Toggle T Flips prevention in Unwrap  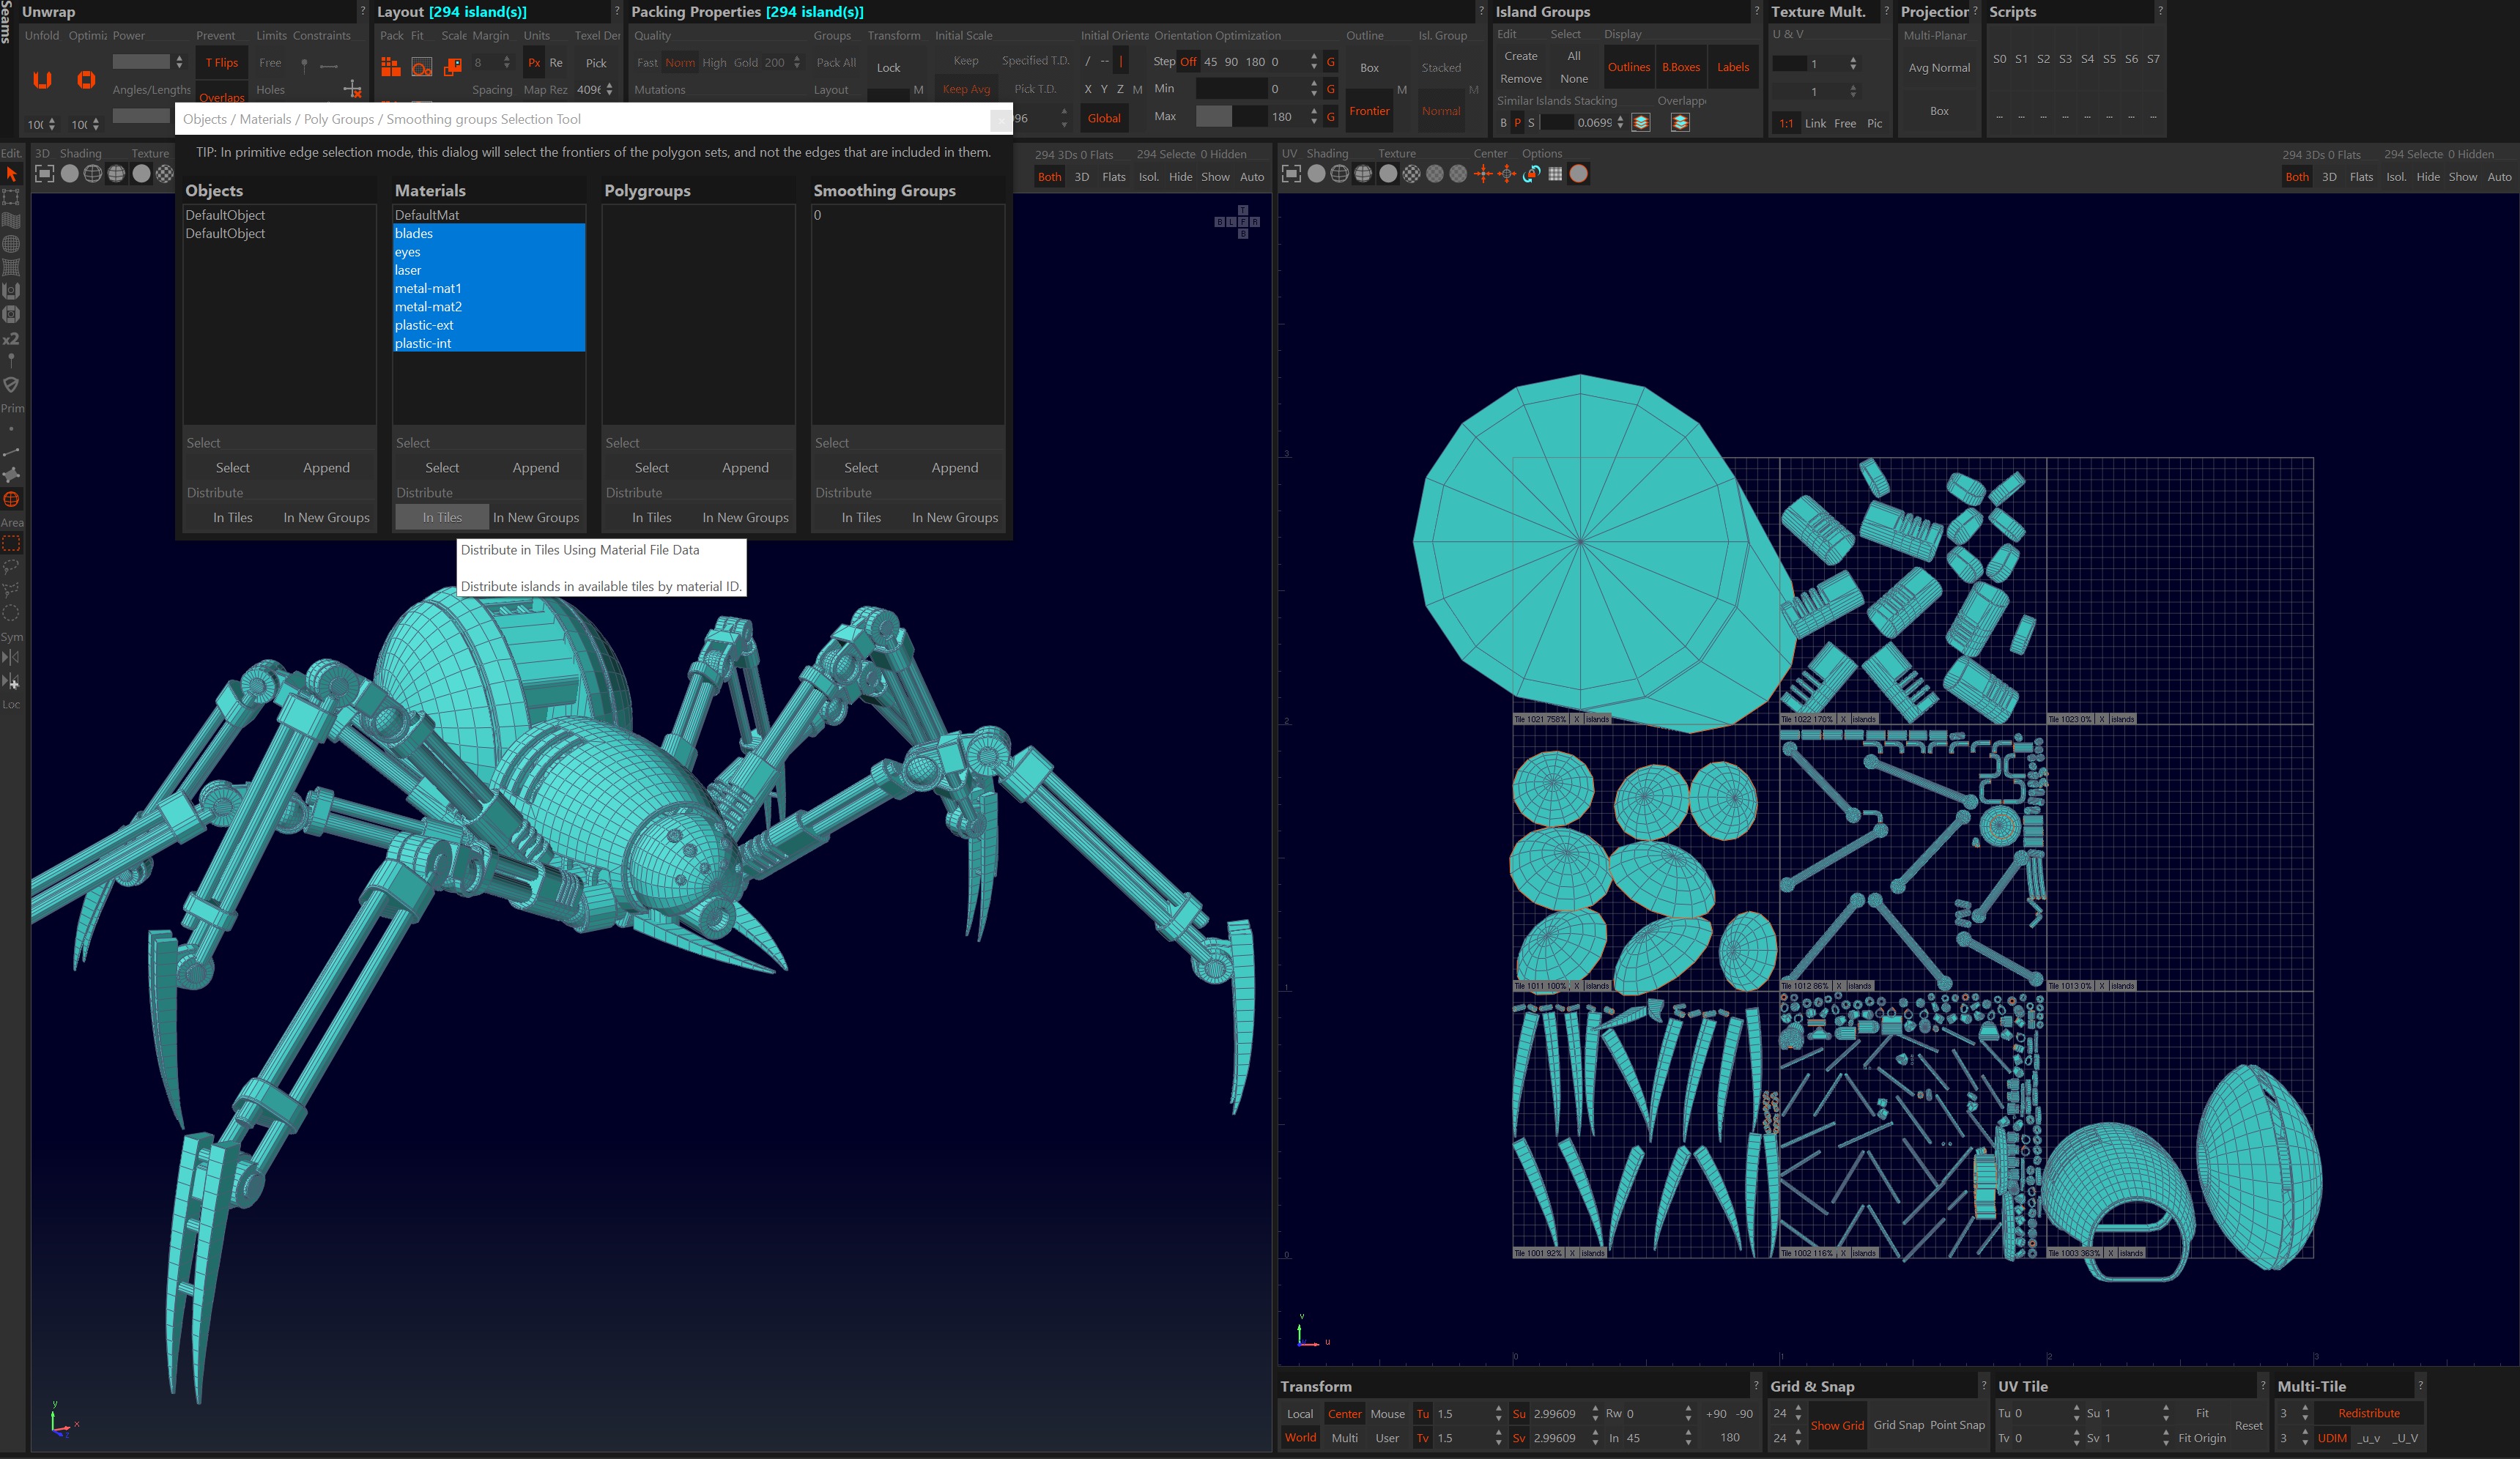pyautogui.click(x=222, y=63)
